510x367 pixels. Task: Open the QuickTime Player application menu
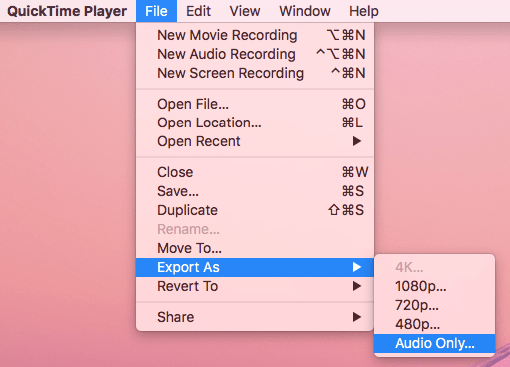click(67, 11)
